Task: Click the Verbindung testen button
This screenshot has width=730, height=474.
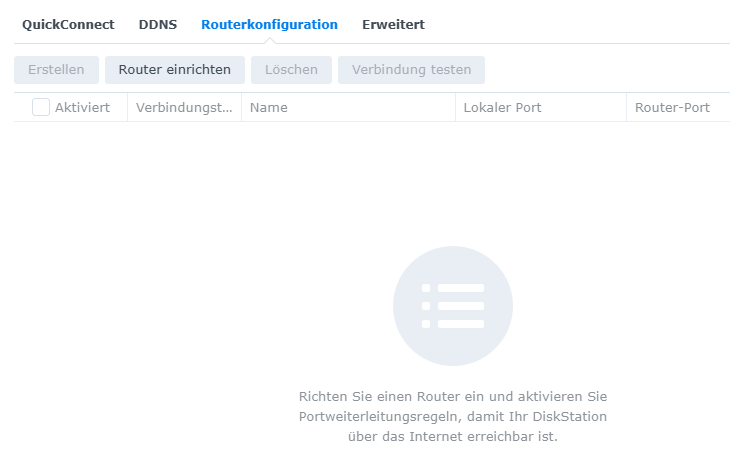Action: click(x=411, y=70)
